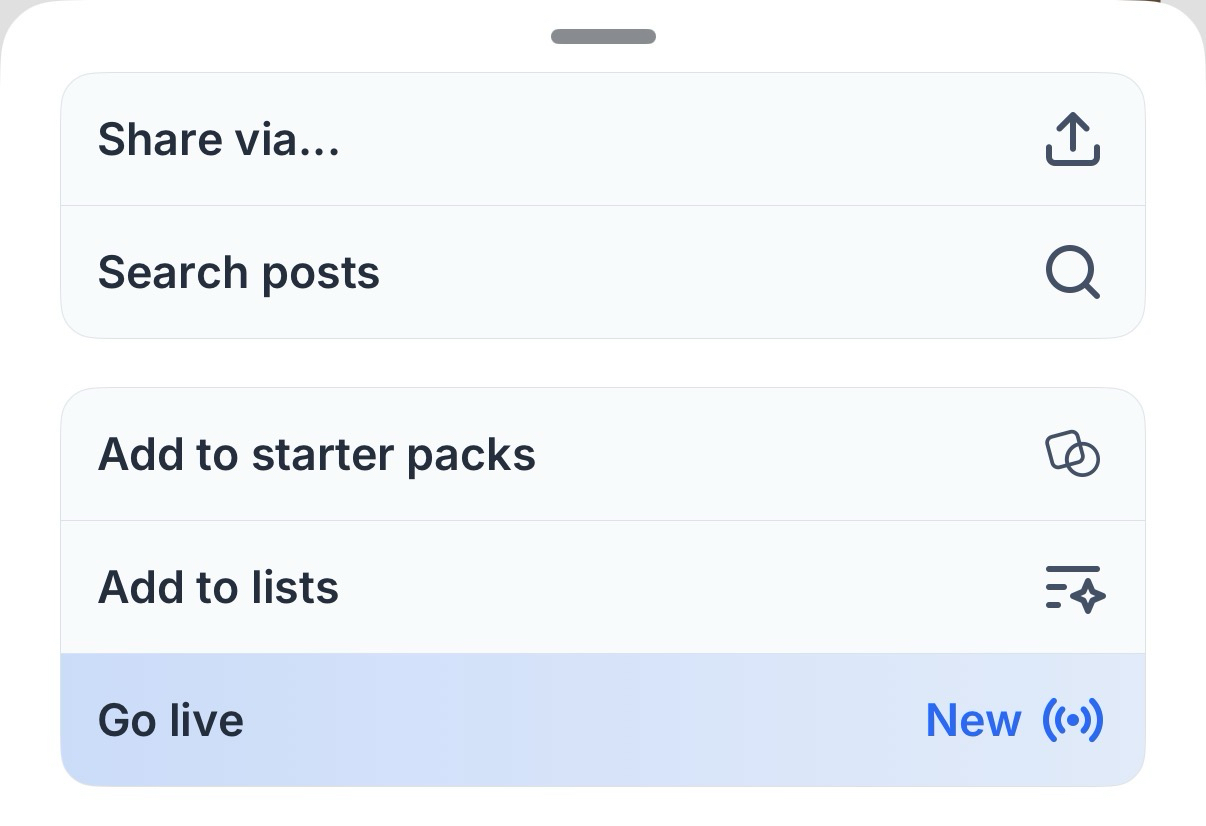Click the blue "New" badge

[973, 720]
